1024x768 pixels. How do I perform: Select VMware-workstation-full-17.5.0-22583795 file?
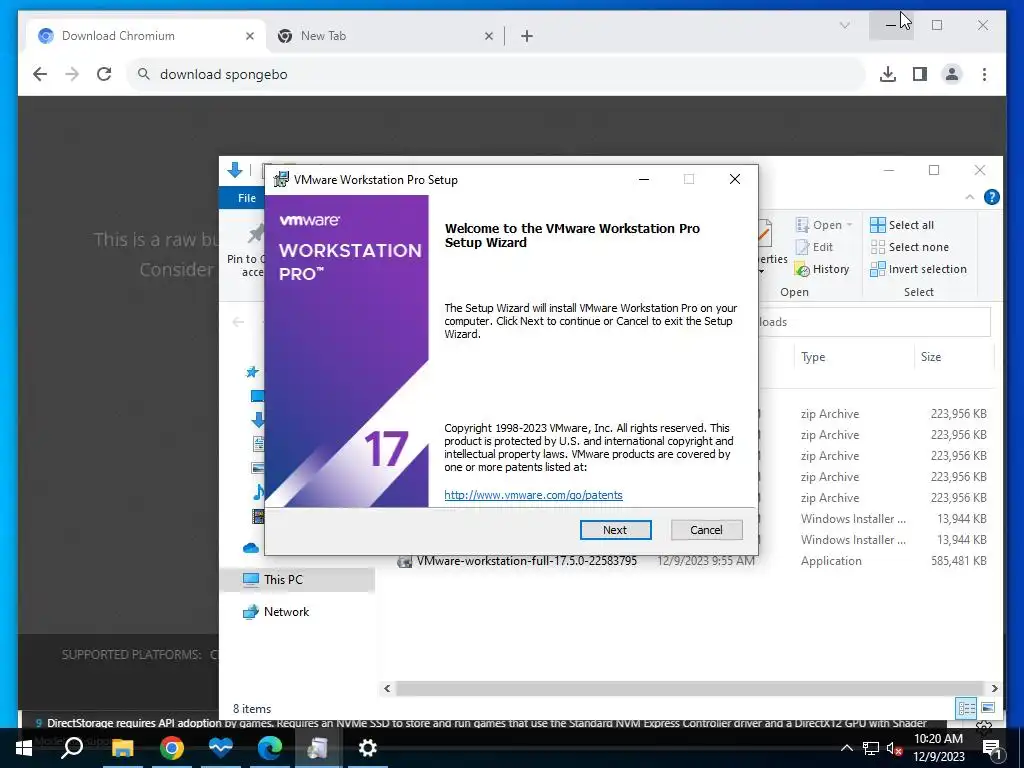point(526,560)
